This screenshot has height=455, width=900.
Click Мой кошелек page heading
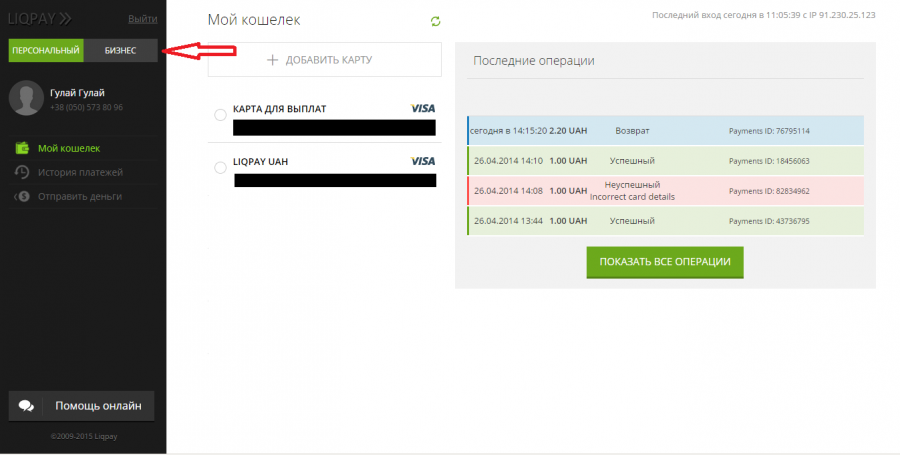254,20
